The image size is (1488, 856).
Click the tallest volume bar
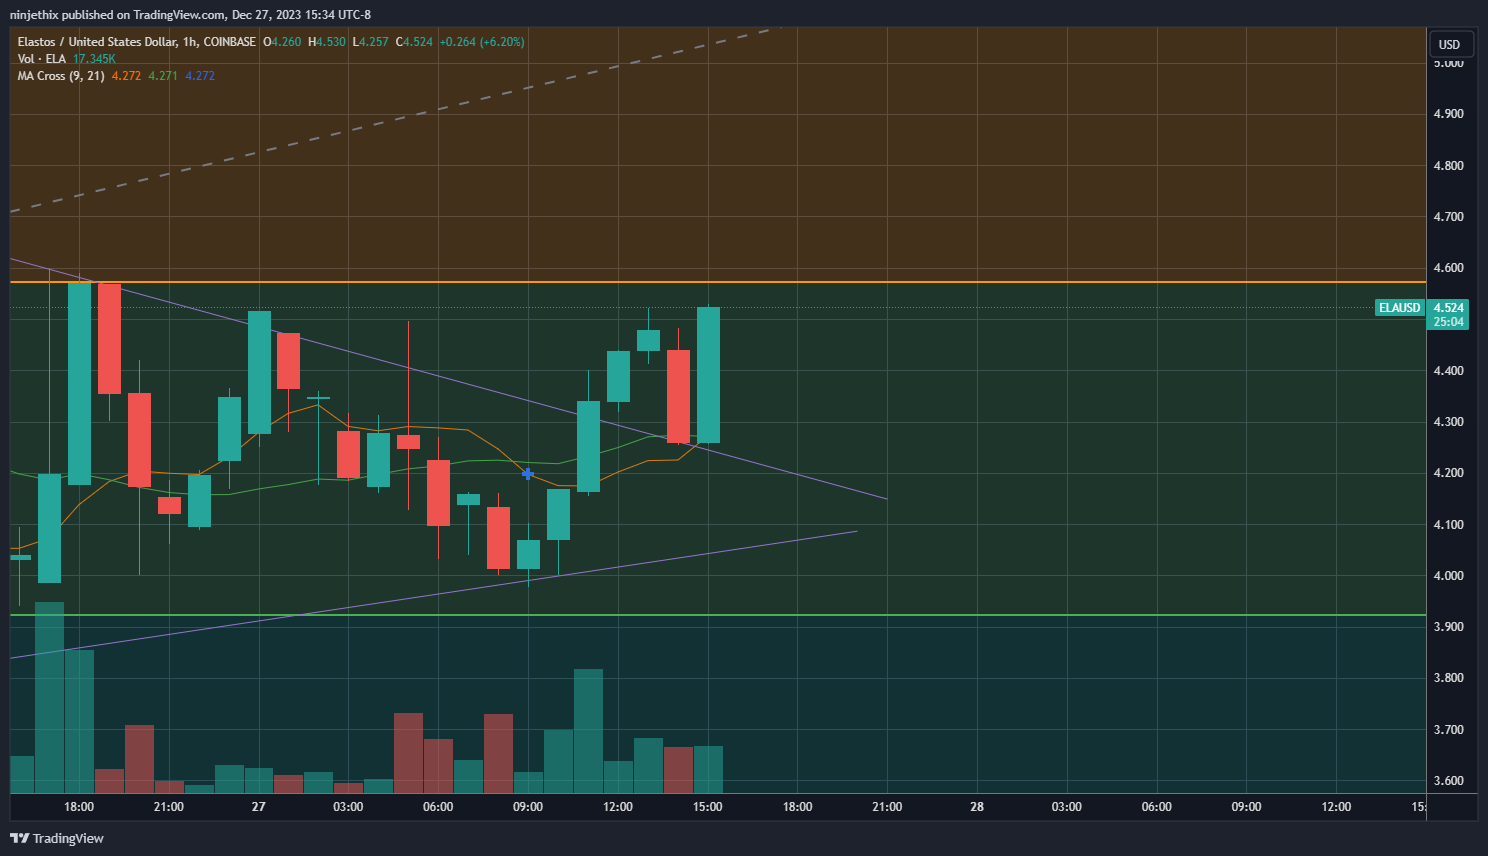coord(50,697)
